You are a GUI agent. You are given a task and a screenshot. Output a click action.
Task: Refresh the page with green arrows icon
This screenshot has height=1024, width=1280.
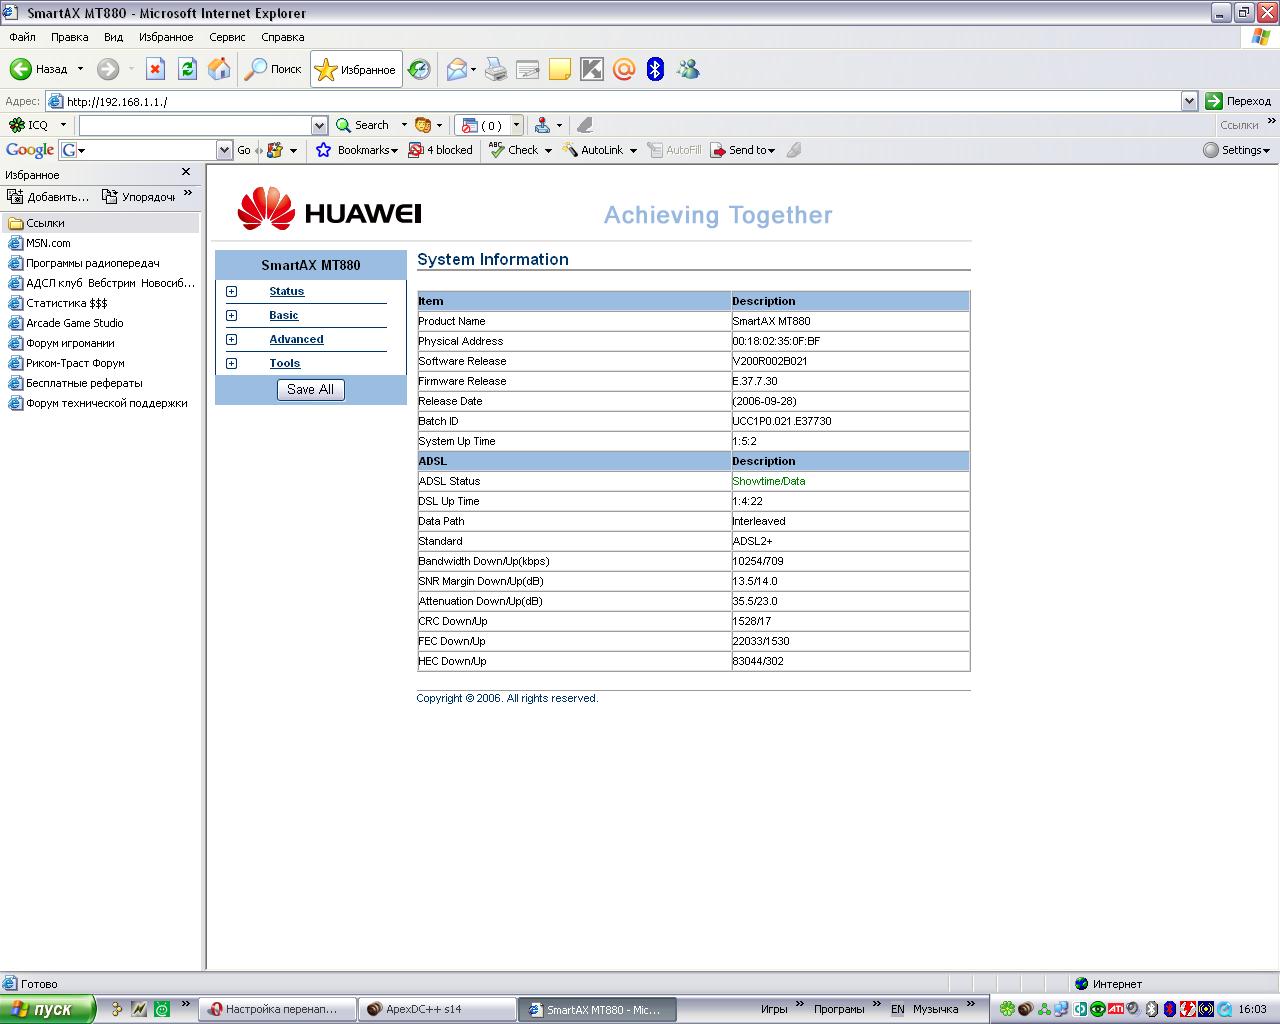tap(187, 69)
